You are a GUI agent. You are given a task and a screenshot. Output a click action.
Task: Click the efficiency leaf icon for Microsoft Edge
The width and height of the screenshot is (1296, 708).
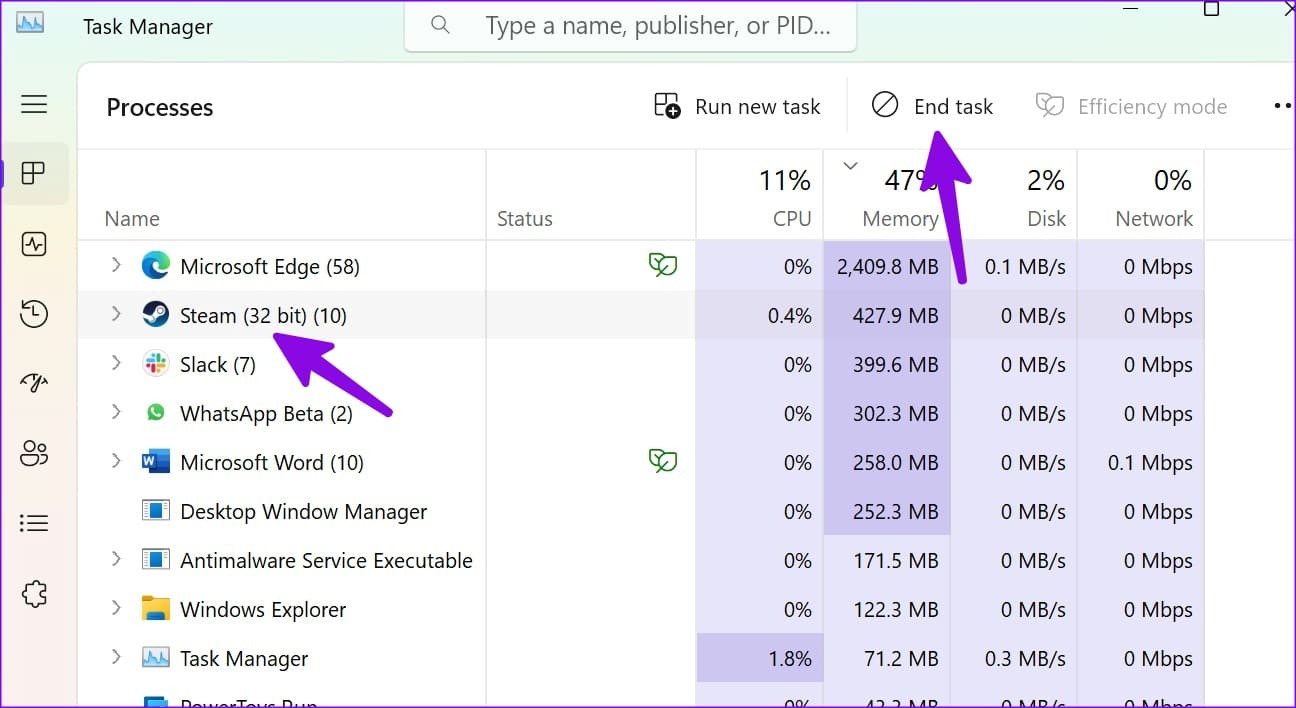pyautogui.click(x=663, y=265)
